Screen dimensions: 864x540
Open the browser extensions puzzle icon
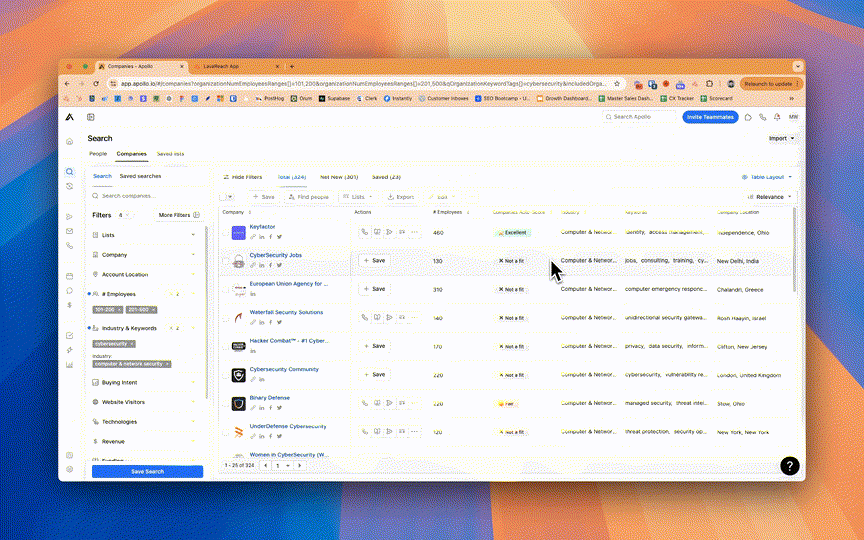pos(709,84)
